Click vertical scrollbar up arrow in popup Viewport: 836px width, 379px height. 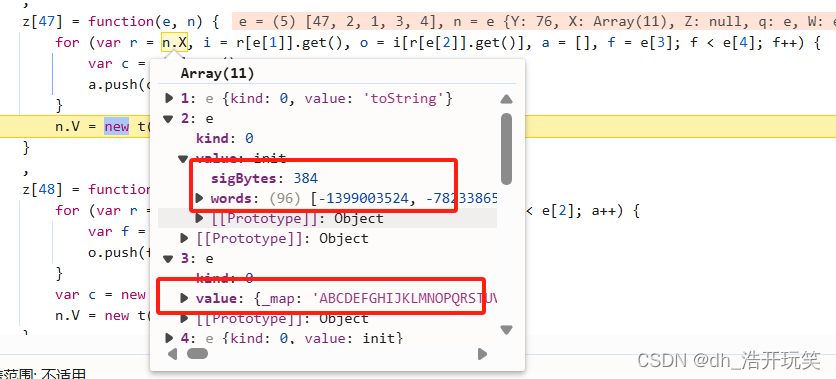coord(506,99)
